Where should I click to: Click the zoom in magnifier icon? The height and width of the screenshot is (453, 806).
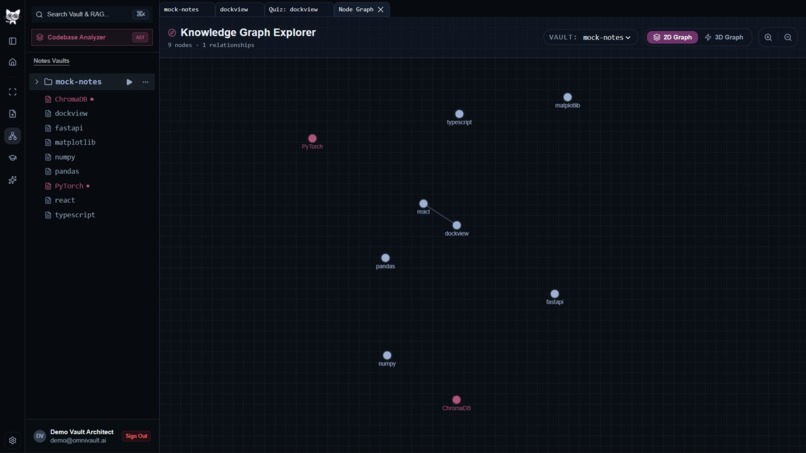tap(768, 38)
